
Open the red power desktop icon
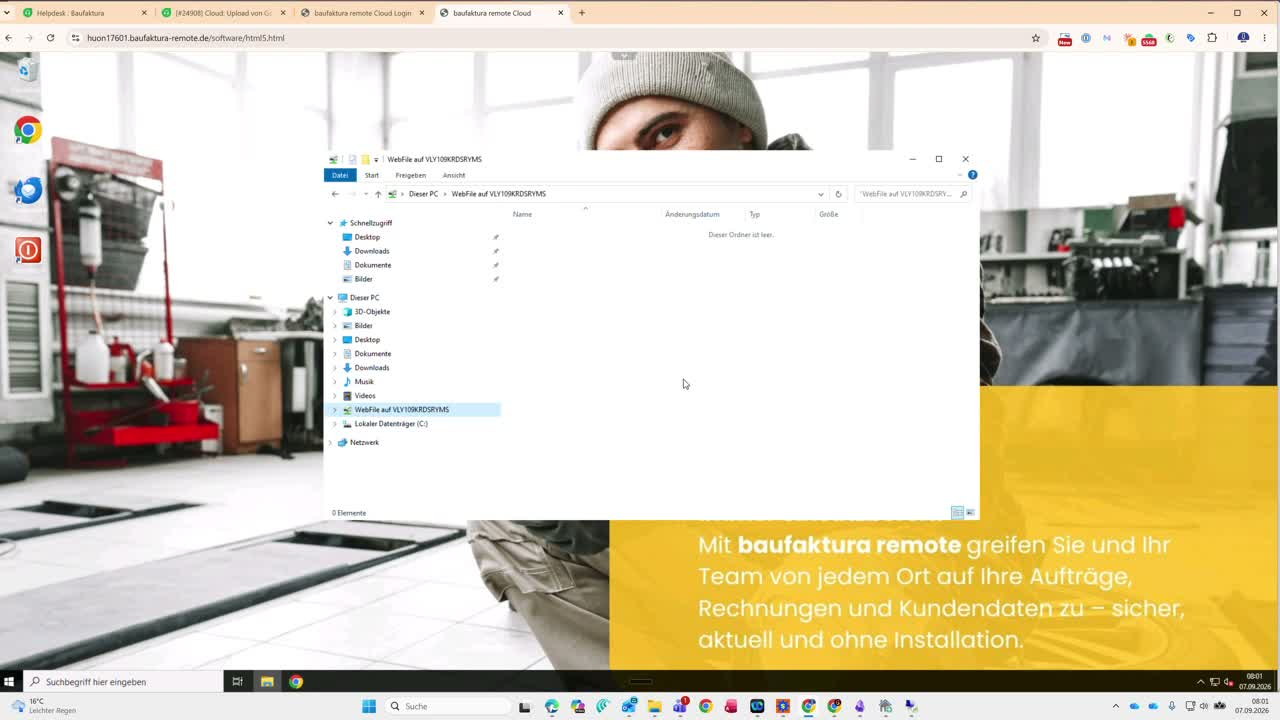point(27,250)
